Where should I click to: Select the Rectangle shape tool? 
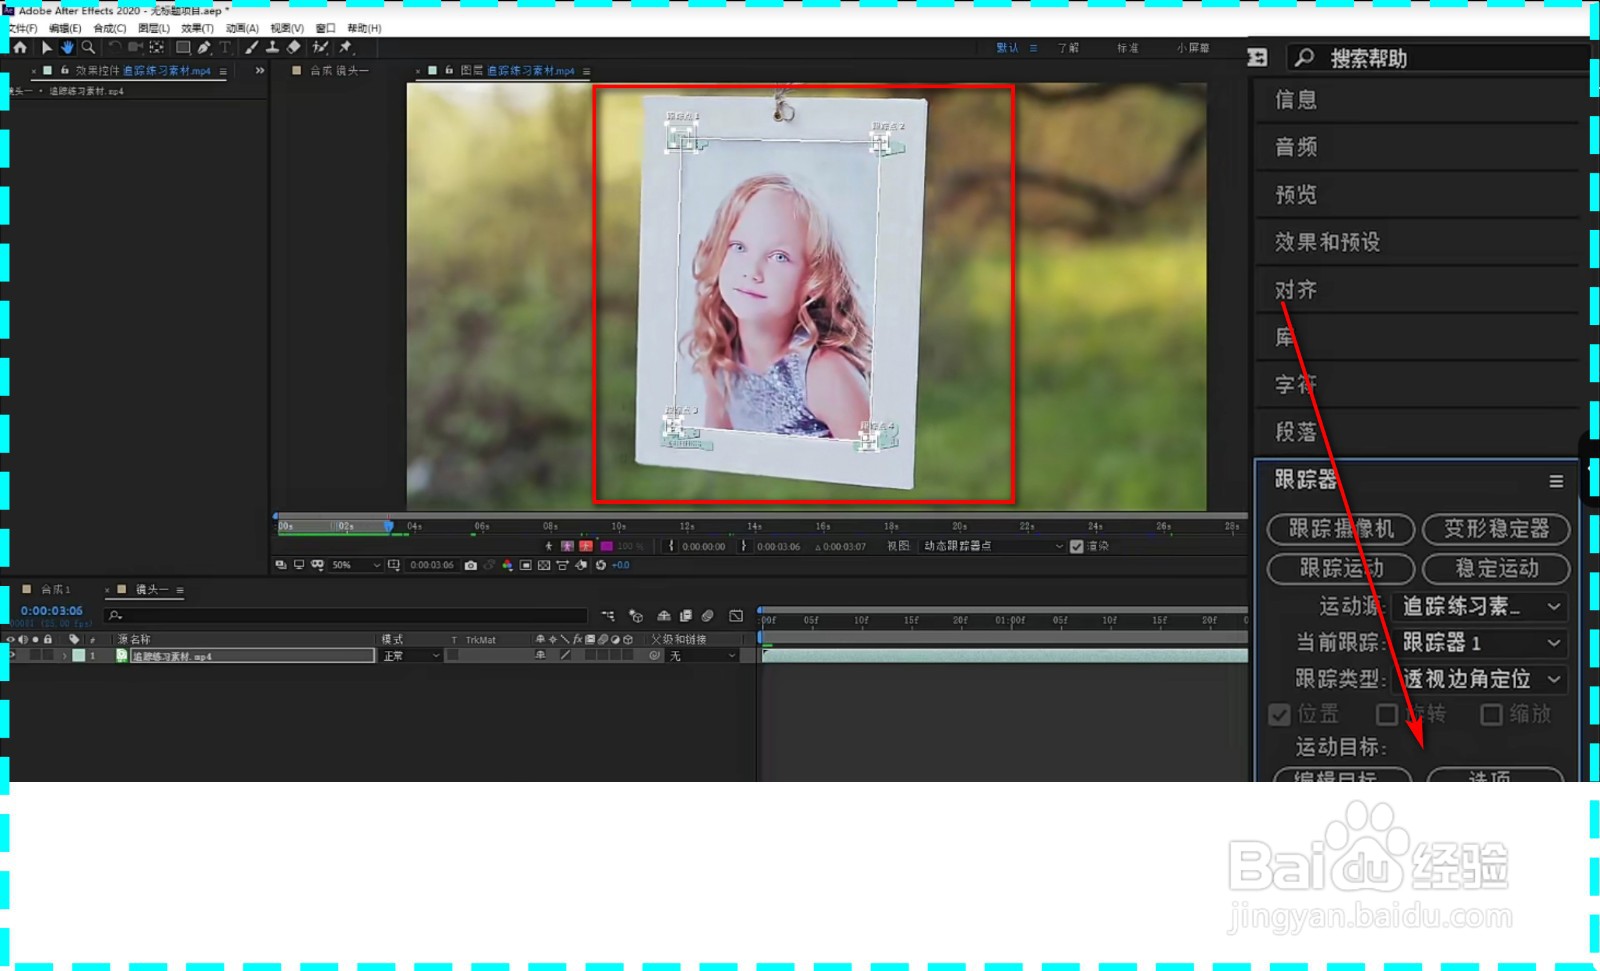pos(183,47)
